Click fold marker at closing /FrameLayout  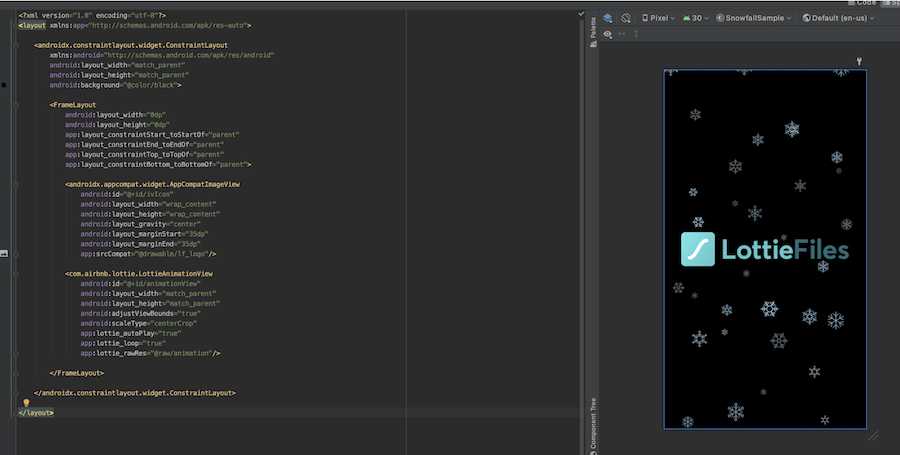point(16,374)
